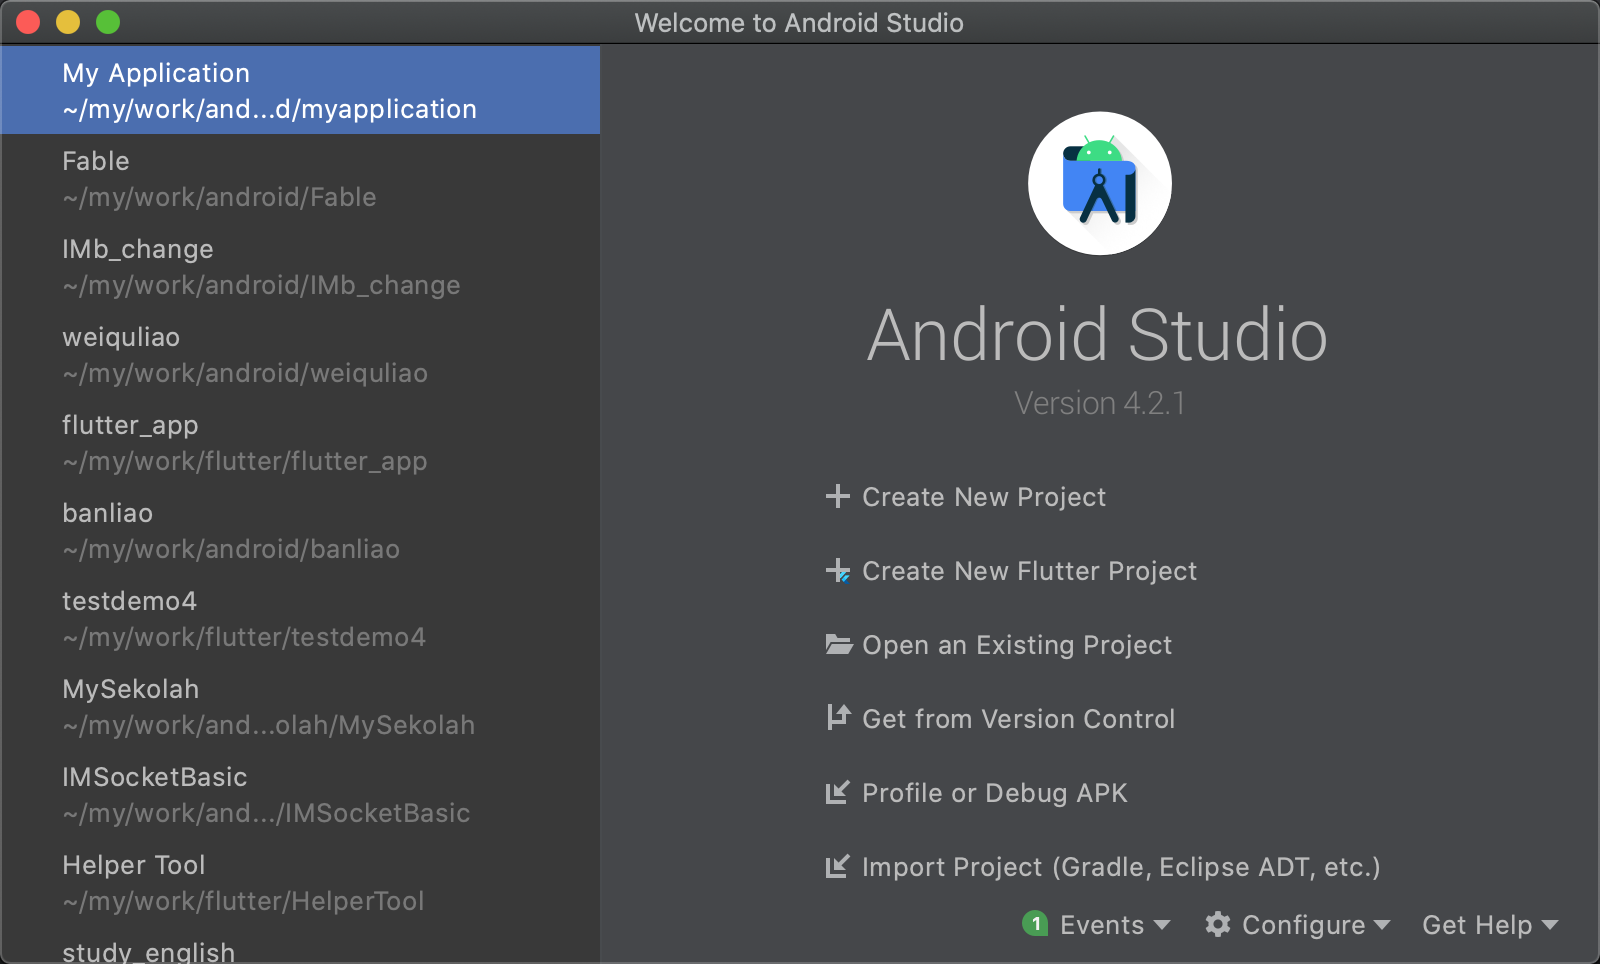Select the Fable project from the list
1600x964 pixels.
coord(217,178)
